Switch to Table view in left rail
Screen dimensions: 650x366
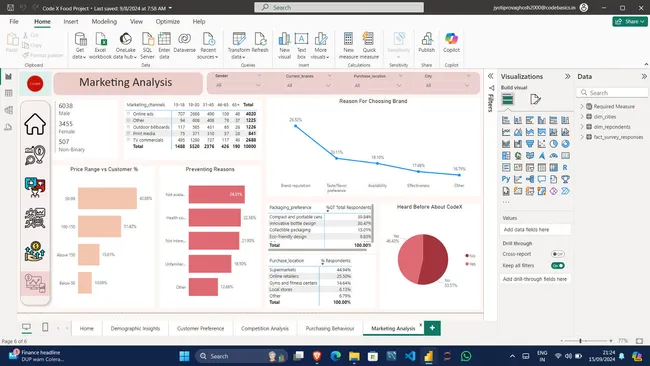[x=8, y=93]
